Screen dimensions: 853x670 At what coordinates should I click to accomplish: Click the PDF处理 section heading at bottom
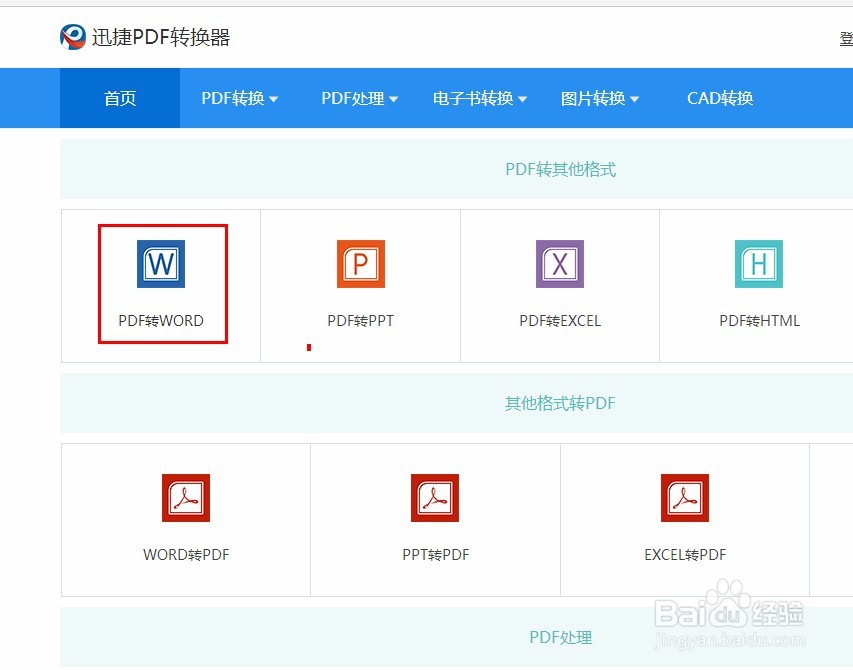(x=560, y=637)
